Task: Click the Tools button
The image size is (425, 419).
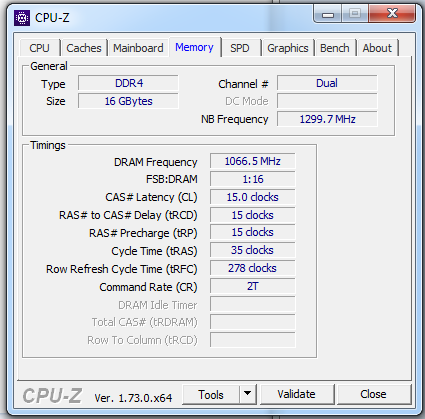Action: click(211, 395)
